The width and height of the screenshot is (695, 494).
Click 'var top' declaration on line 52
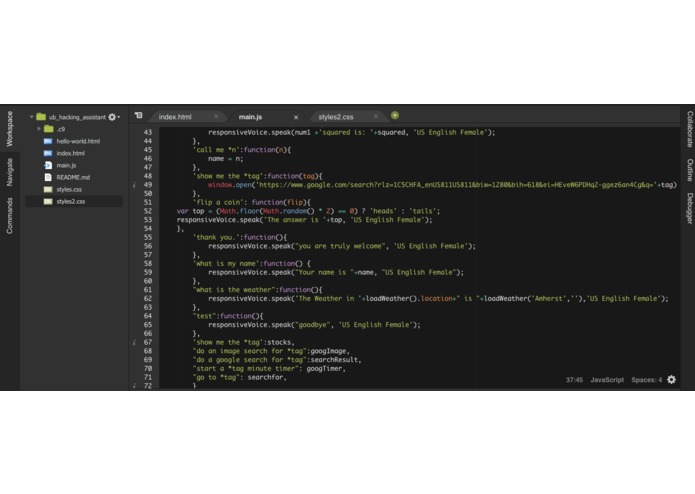coord(190,211)
